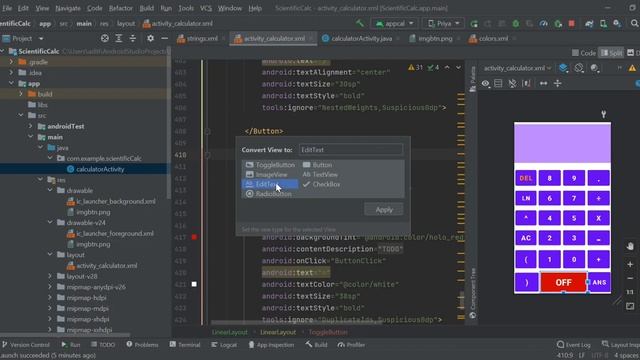Open the VCS menu
This screenshot has height=360, width=640.
coord(206,8)
